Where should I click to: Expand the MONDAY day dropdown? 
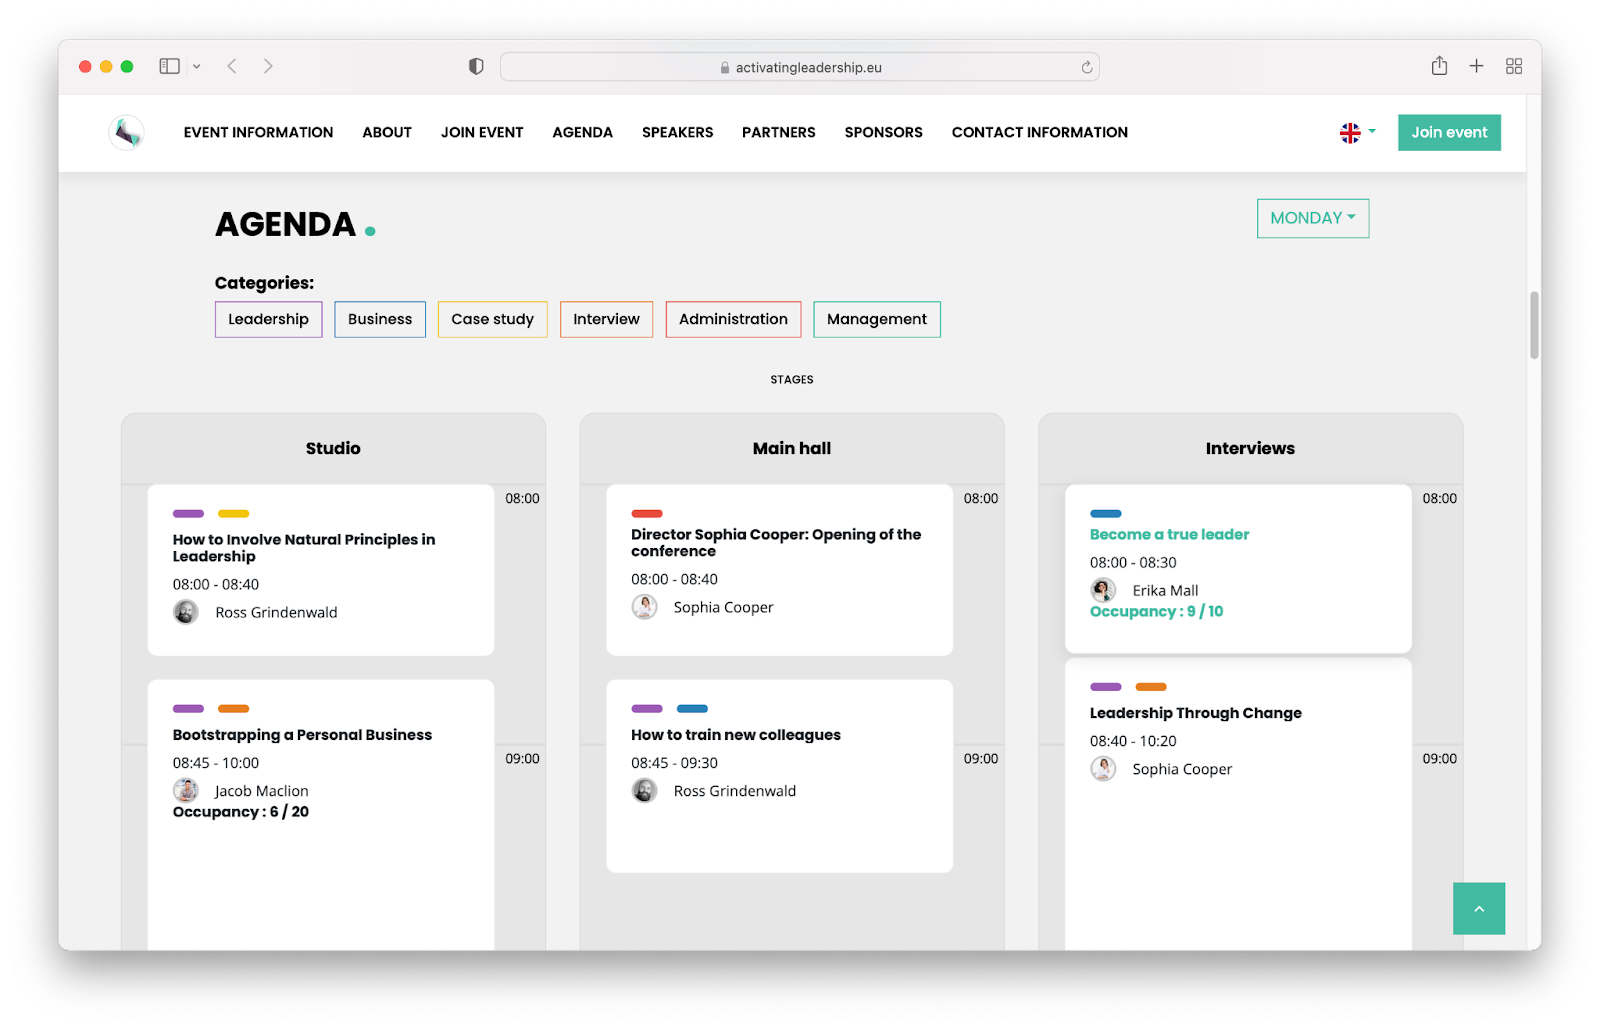[1313, 218]
